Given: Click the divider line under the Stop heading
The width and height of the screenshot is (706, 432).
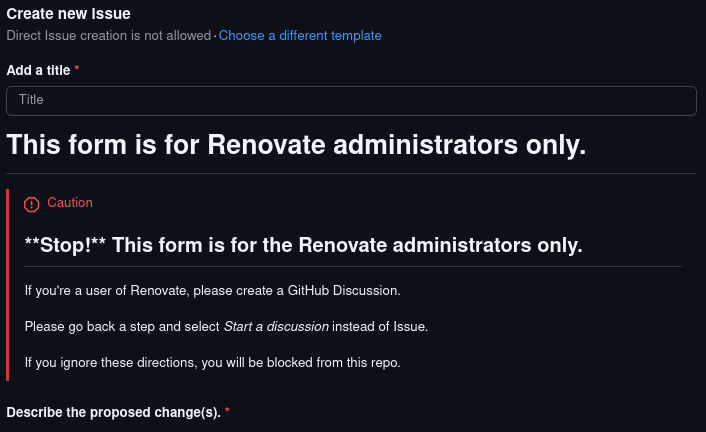Looking at the screenshot, I should point(352,266).
